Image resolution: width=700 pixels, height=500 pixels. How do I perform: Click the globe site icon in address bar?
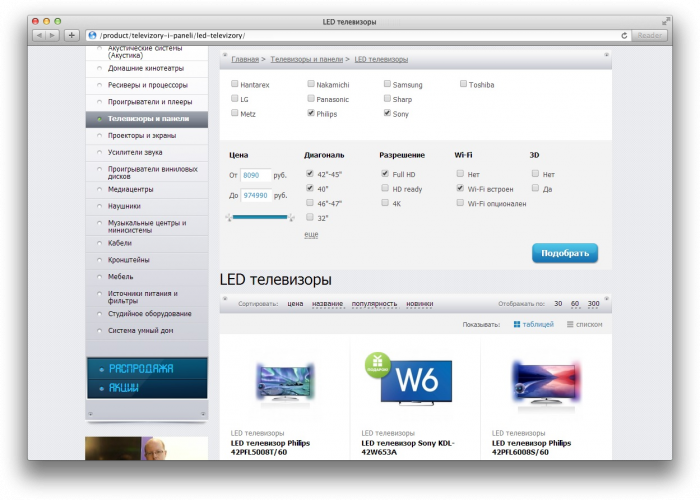(x=92, y=35)
